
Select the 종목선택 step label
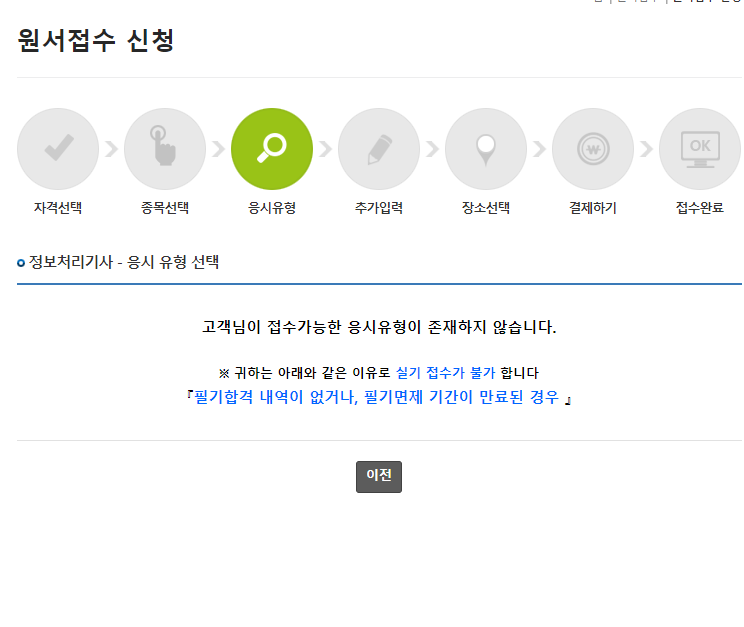click(x=165, y=208)
